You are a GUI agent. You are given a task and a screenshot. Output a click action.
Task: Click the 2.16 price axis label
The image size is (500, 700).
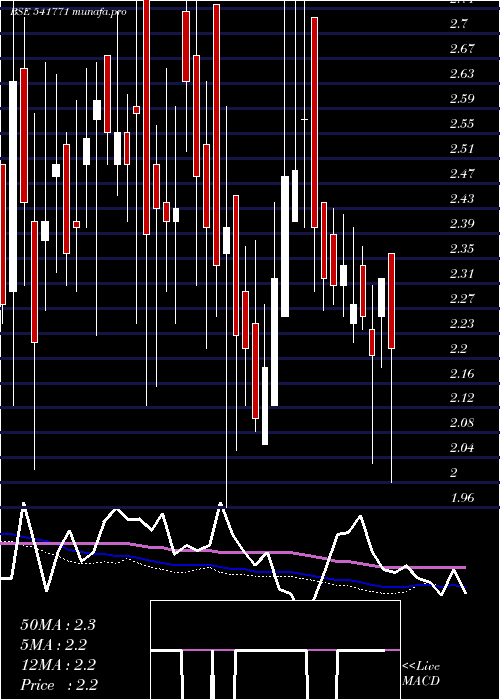tap(462, 373)
